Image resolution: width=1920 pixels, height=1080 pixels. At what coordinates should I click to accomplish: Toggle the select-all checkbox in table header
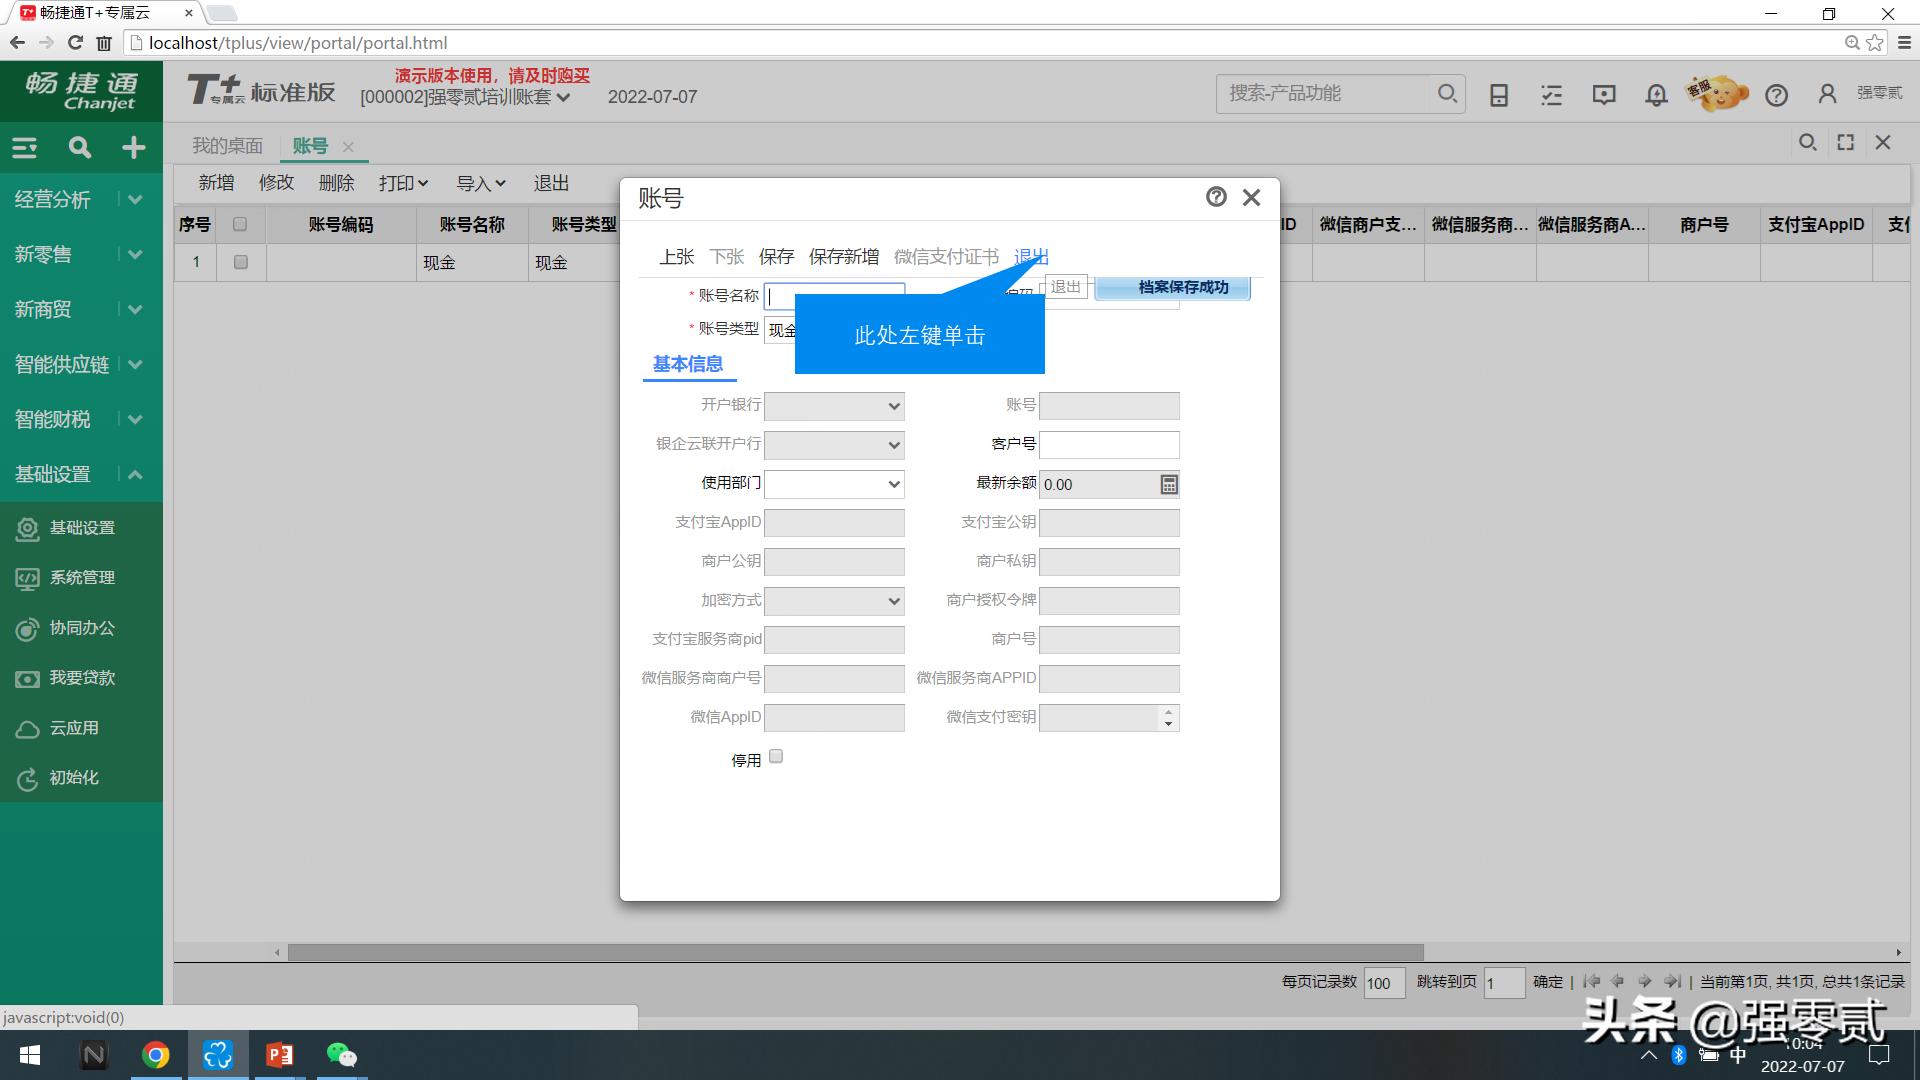click(239, 224)
